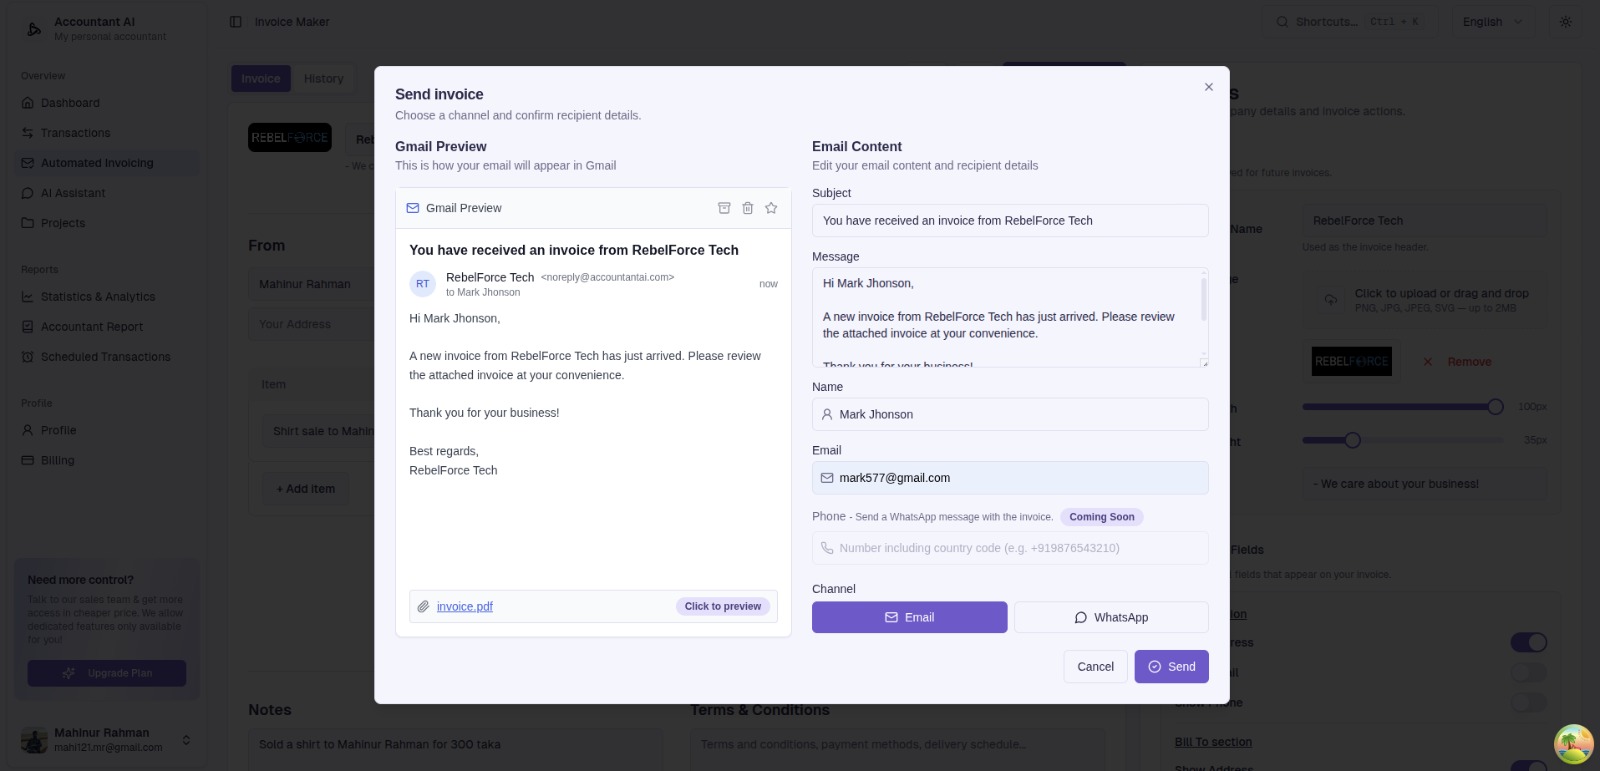Click the RebelForce logo thumbnail in settings
The width and height of the screenshot is (1600, 771).
coord(1351,361)
